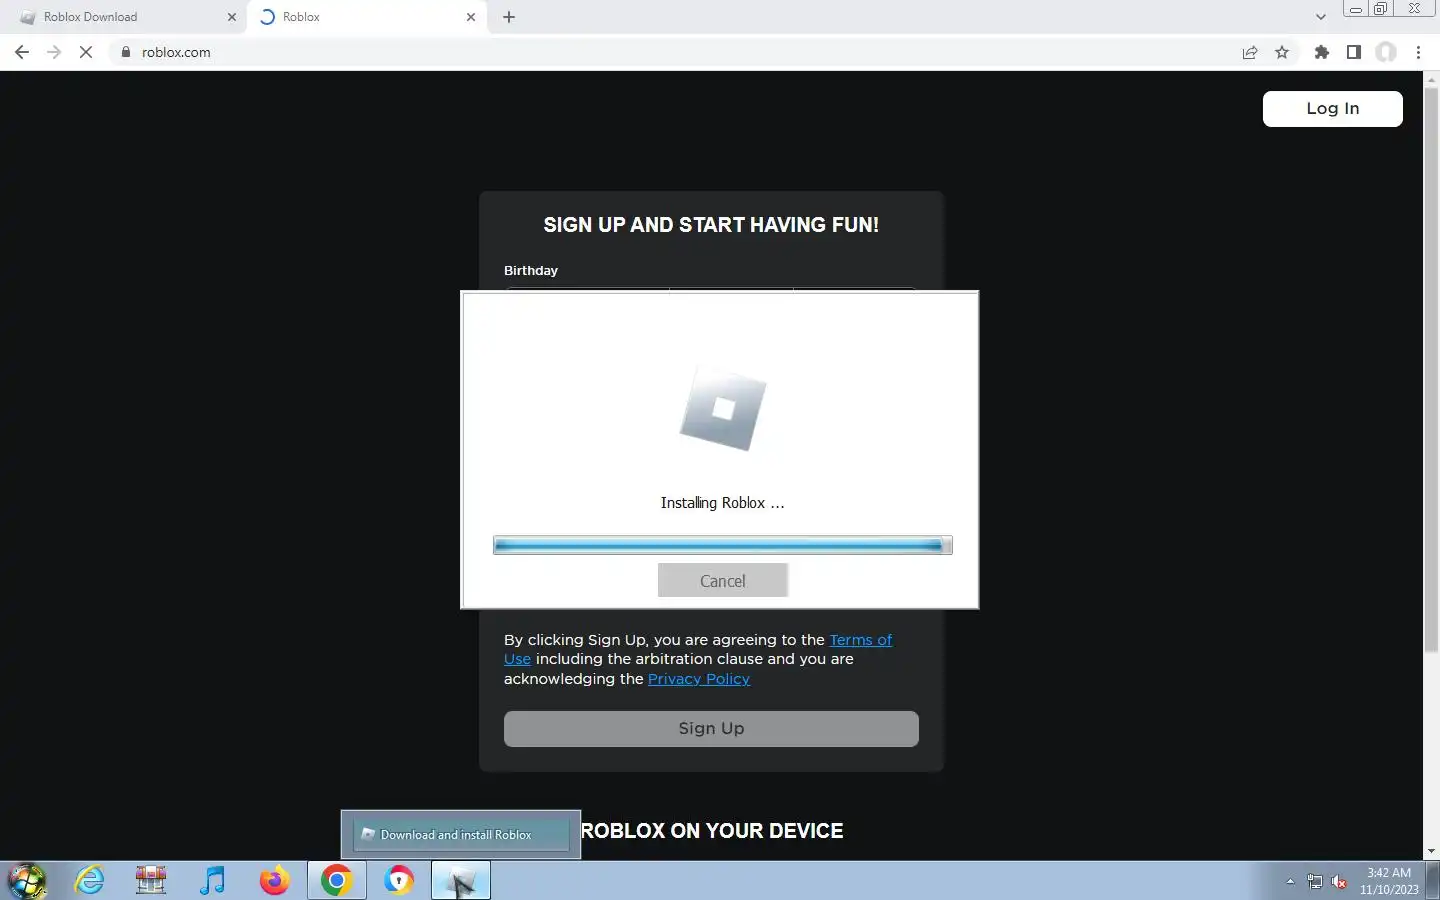Screen dimensions: 1440x900
Task: Open the Terms of Use link
Action: [x=860, y=640]
